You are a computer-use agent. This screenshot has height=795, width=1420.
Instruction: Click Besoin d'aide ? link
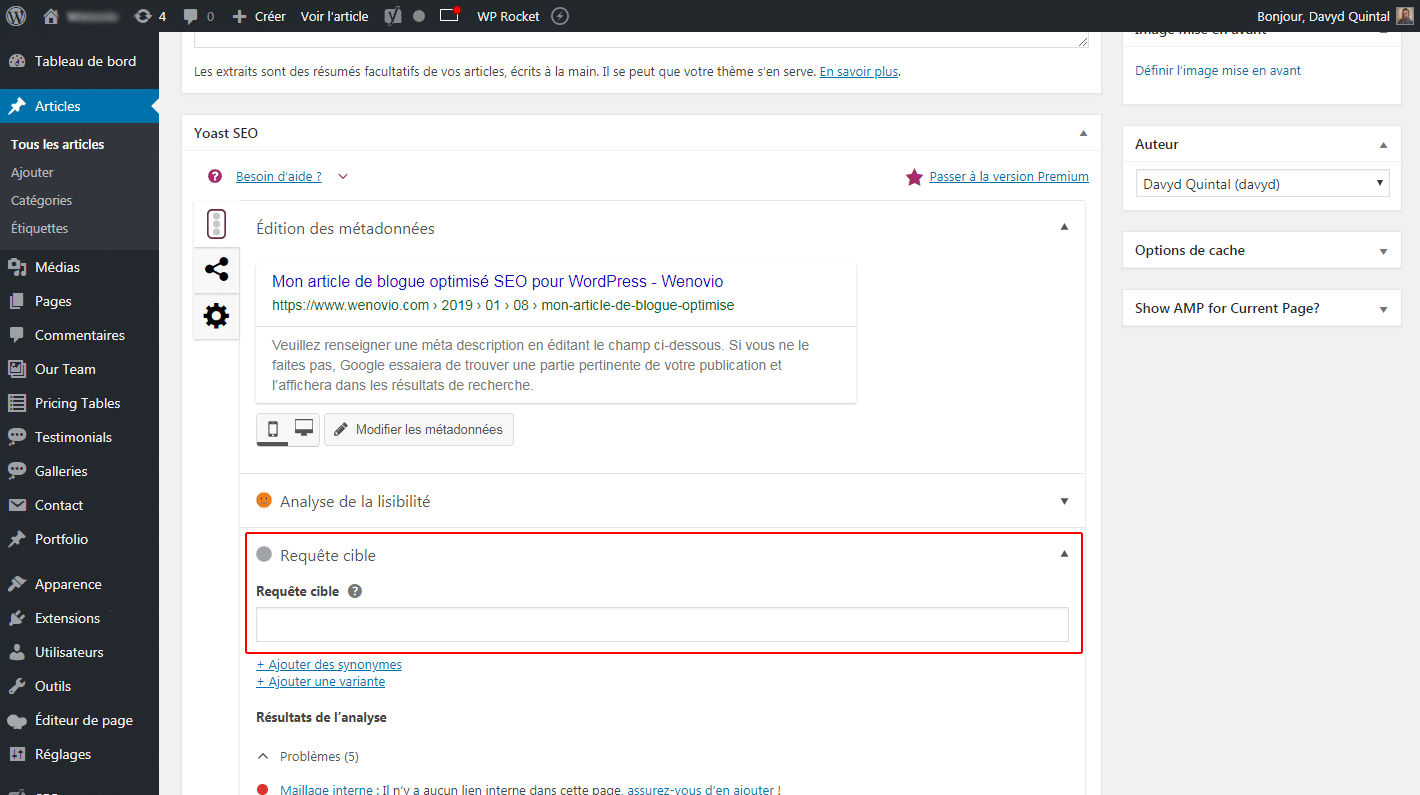click(x=279, y=176)
